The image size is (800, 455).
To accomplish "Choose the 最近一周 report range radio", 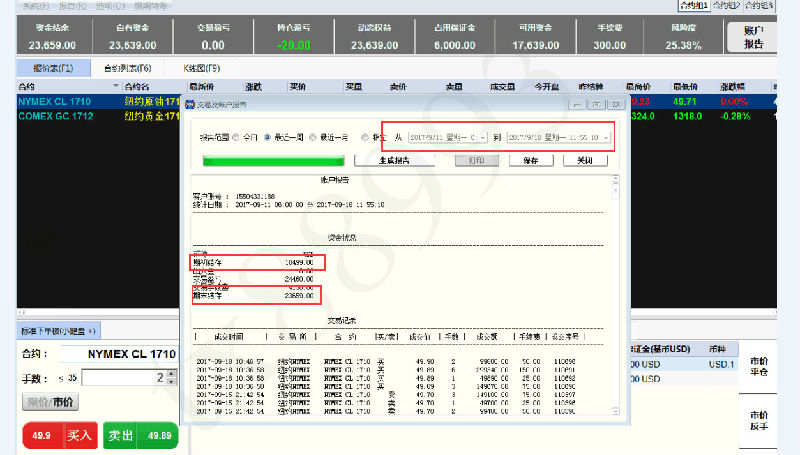I will click(267, 138).
